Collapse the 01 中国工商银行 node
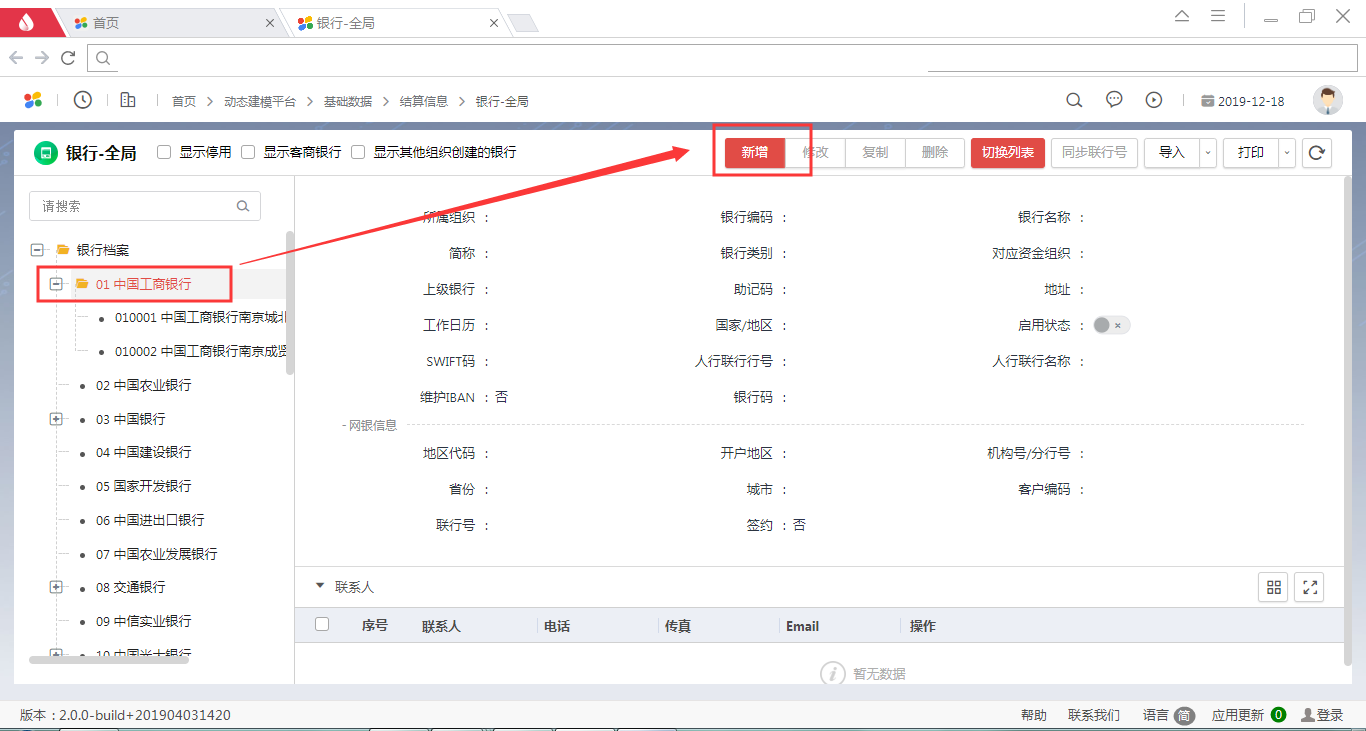This screenshot has height=731, width=1366. [x=56, y=284]
